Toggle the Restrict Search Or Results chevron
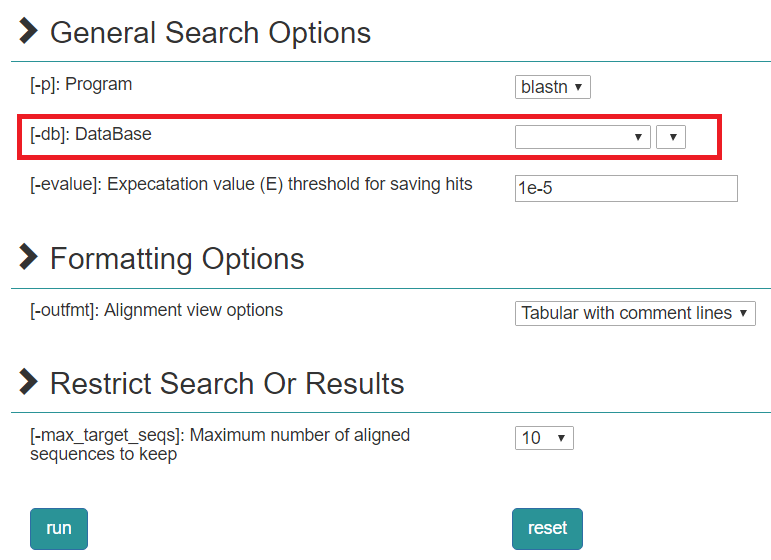771x560 pixels. pos(28,382)
